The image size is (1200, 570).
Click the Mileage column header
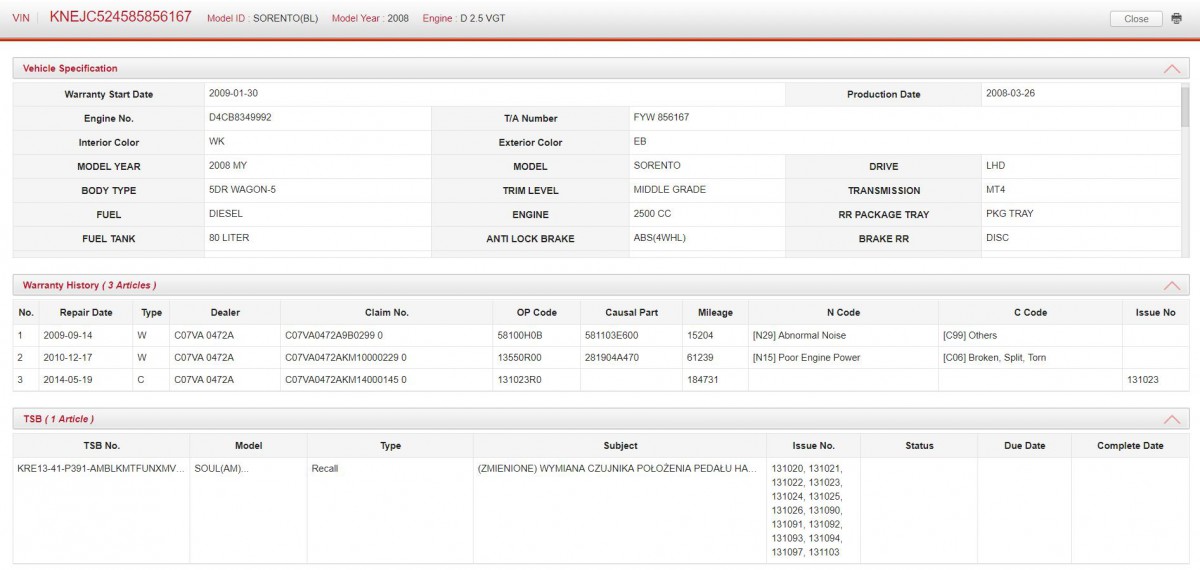pyautogui.click(x=715, y=312)
